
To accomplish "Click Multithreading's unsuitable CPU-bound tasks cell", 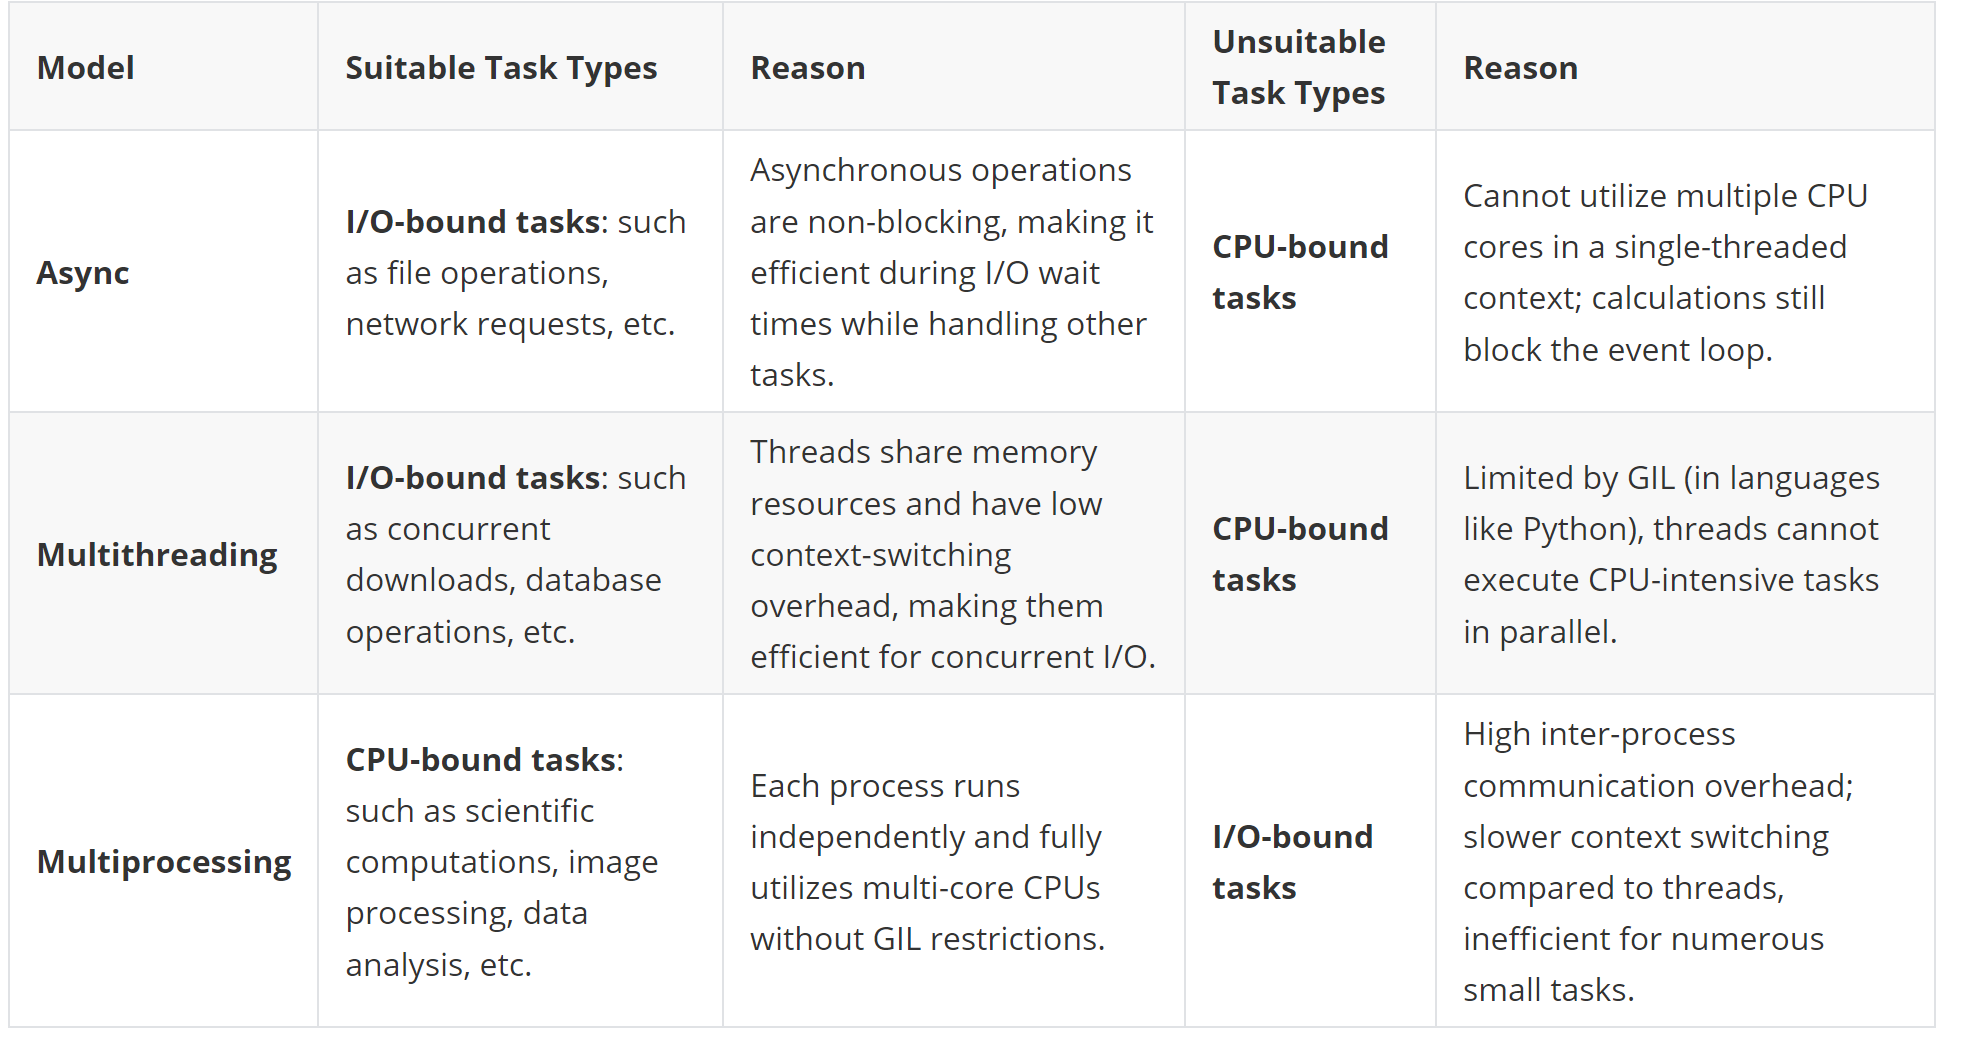I will coord(1310,554).
